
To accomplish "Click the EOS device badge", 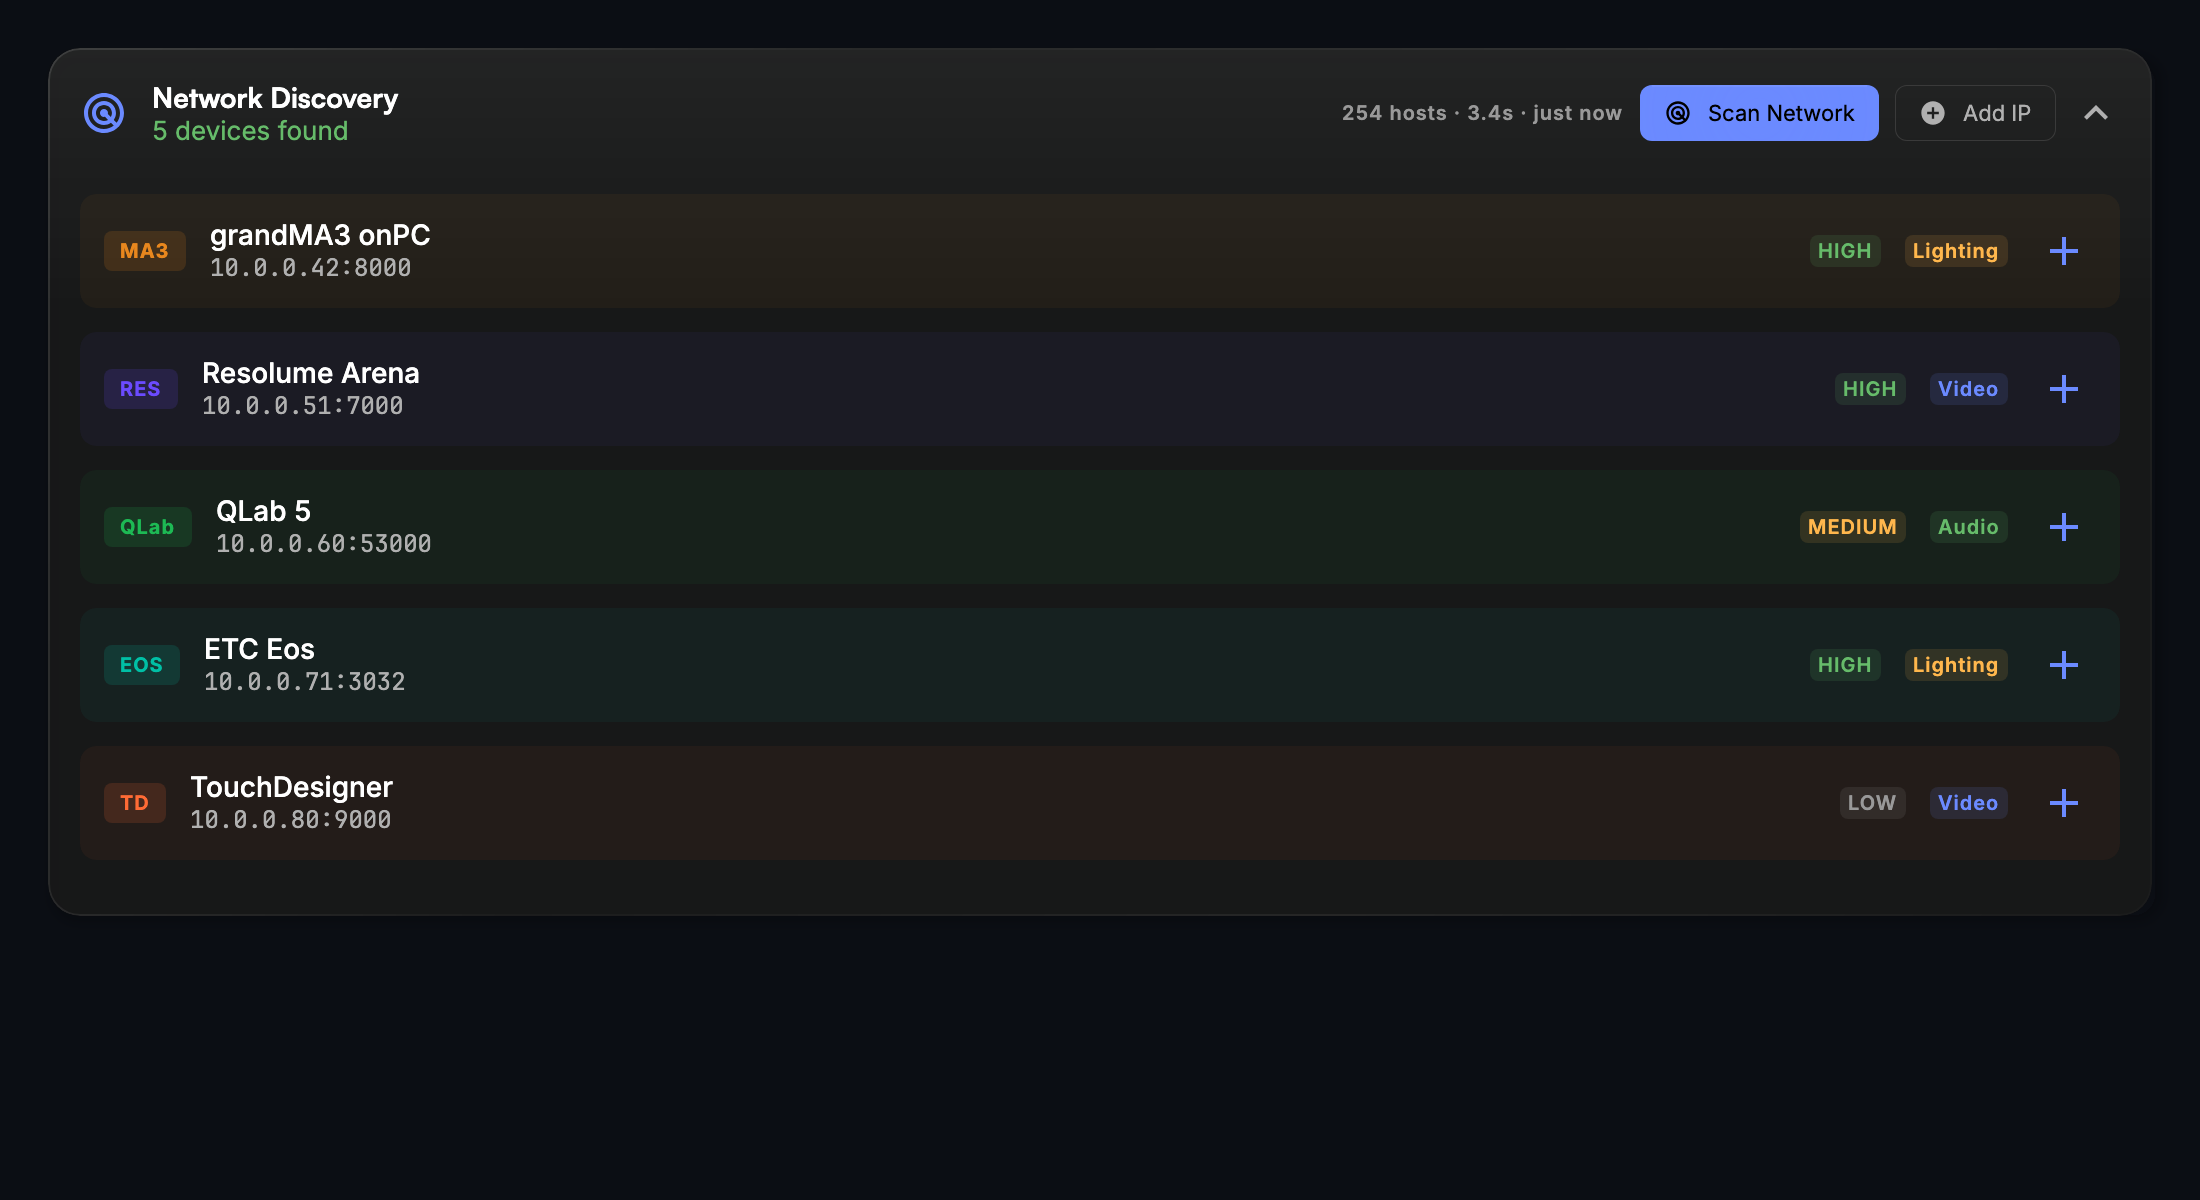I will click(x=142, y=665).
